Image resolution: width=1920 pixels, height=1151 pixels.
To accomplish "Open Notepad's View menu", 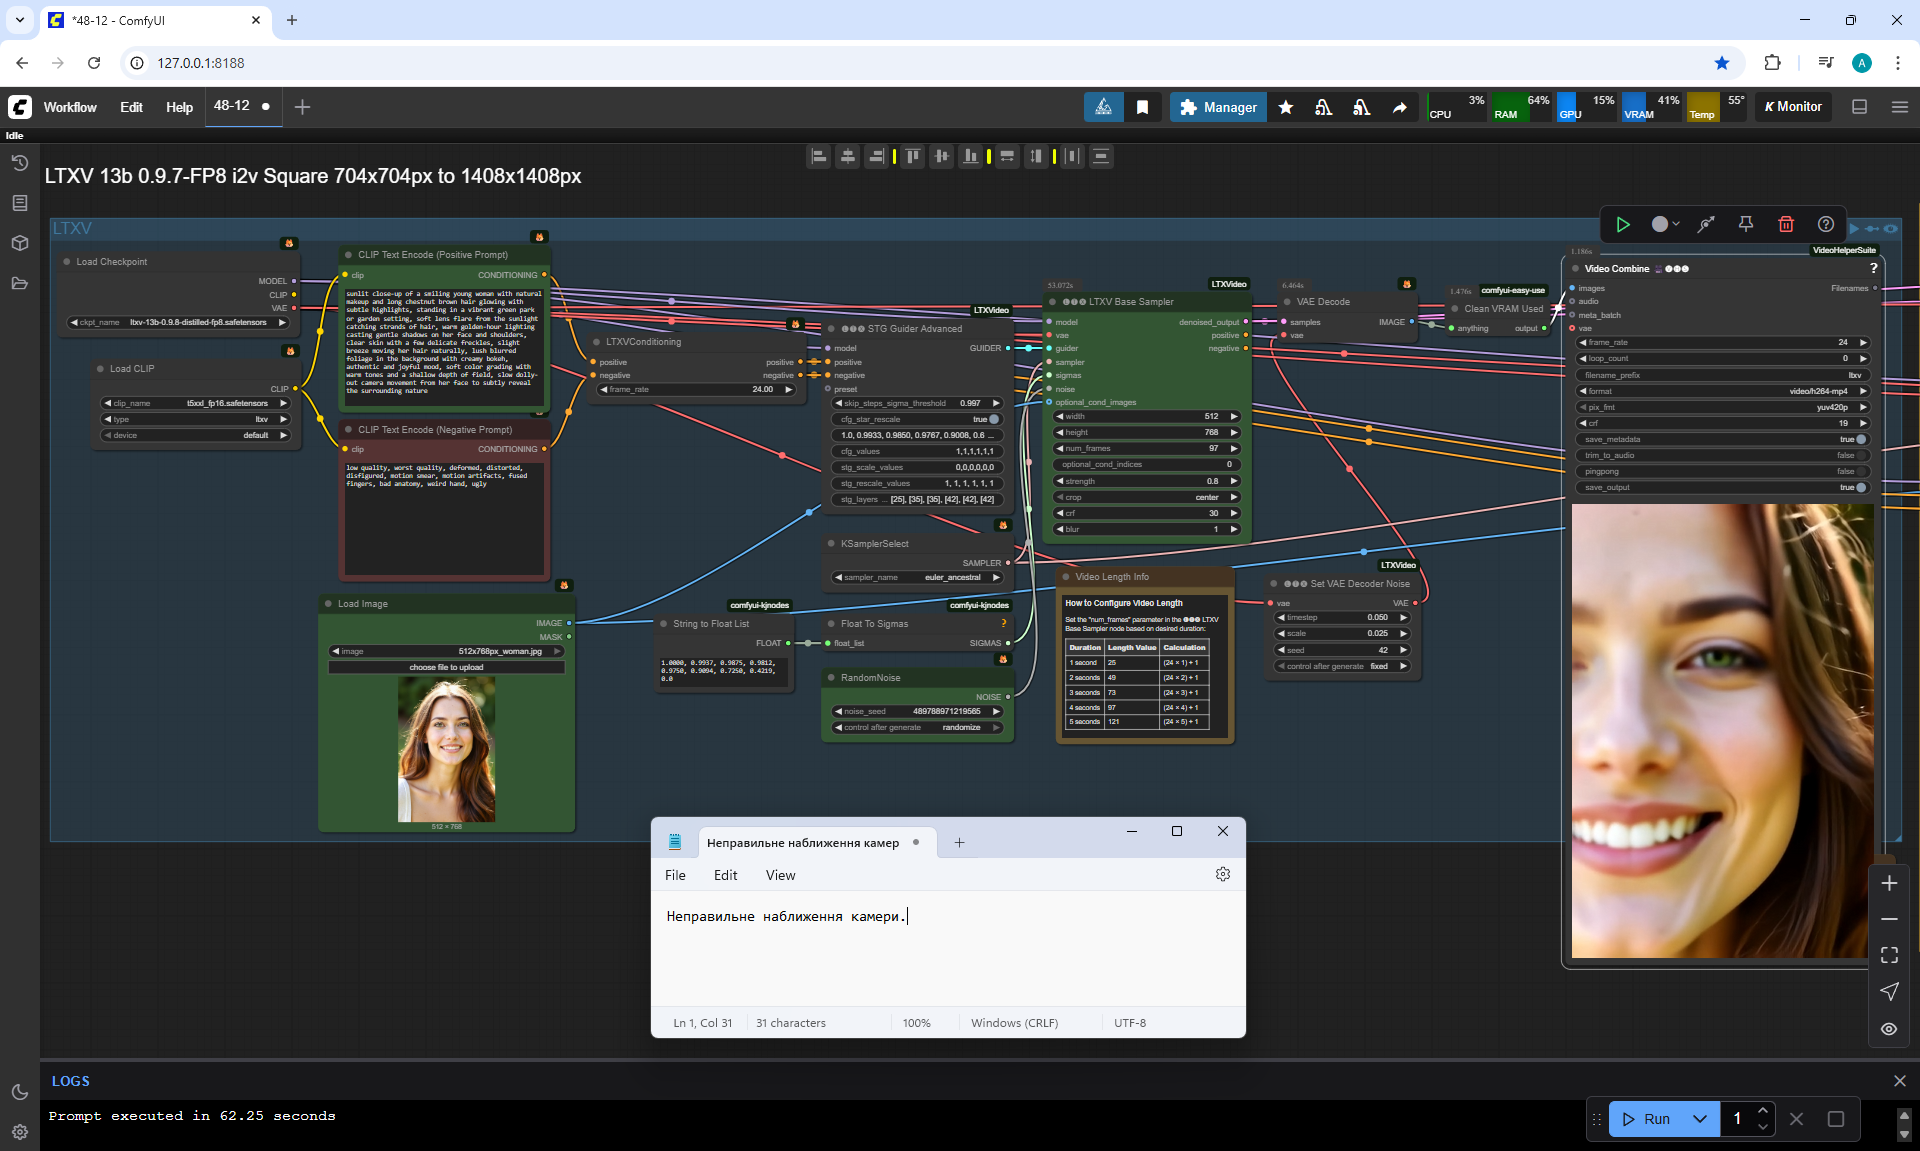I will pyautogui.click(x=780, y=875).
